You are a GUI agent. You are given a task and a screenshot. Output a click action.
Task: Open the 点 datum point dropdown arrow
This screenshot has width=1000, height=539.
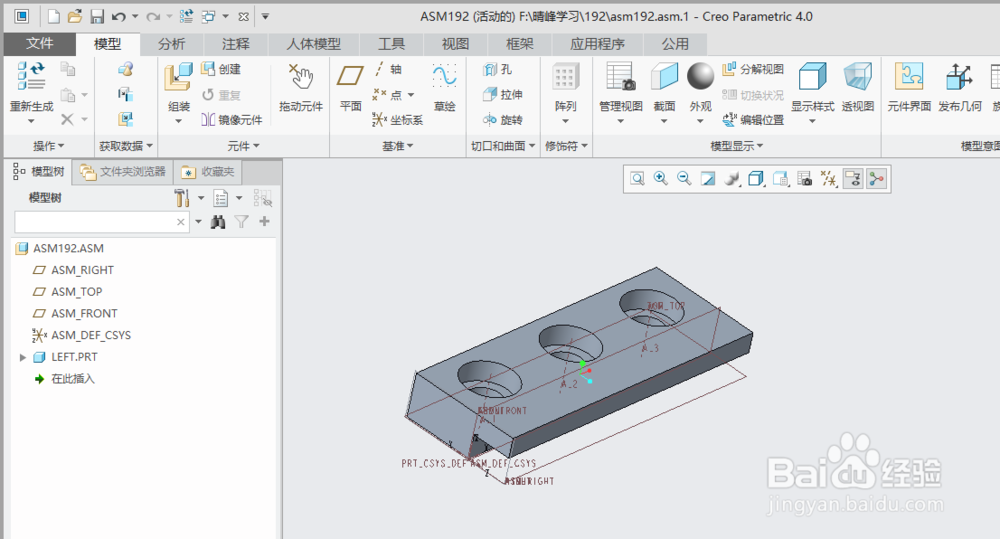click(411, 94)
